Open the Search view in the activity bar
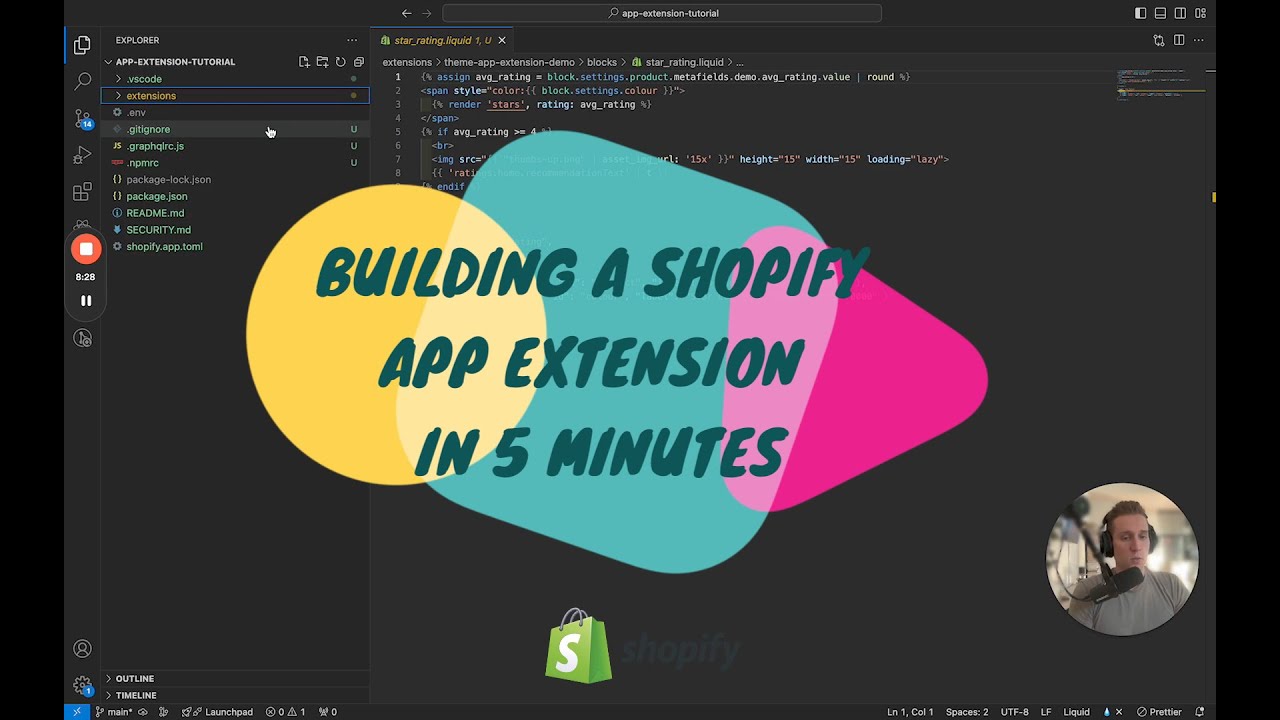Viewport: 1280px width, 720px height. (82, 81)
